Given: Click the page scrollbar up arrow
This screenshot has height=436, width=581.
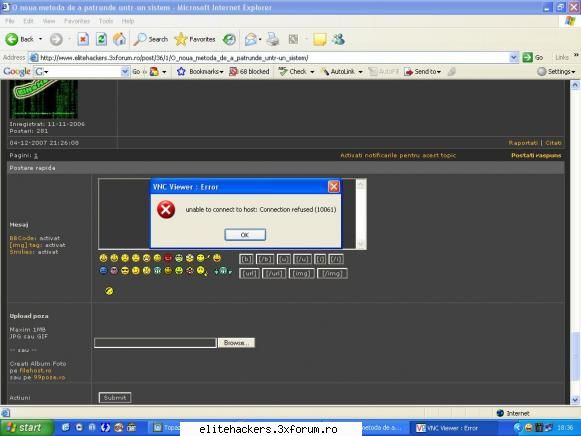Looking at the screenshot, I should click(x=575, y=85).
